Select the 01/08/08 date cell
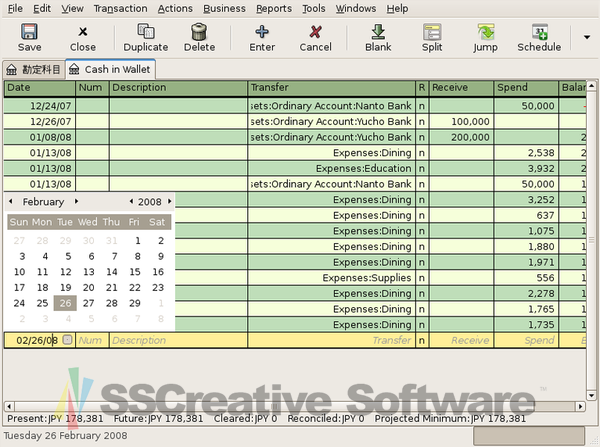The image size is (600, 447). coord(39,137)
